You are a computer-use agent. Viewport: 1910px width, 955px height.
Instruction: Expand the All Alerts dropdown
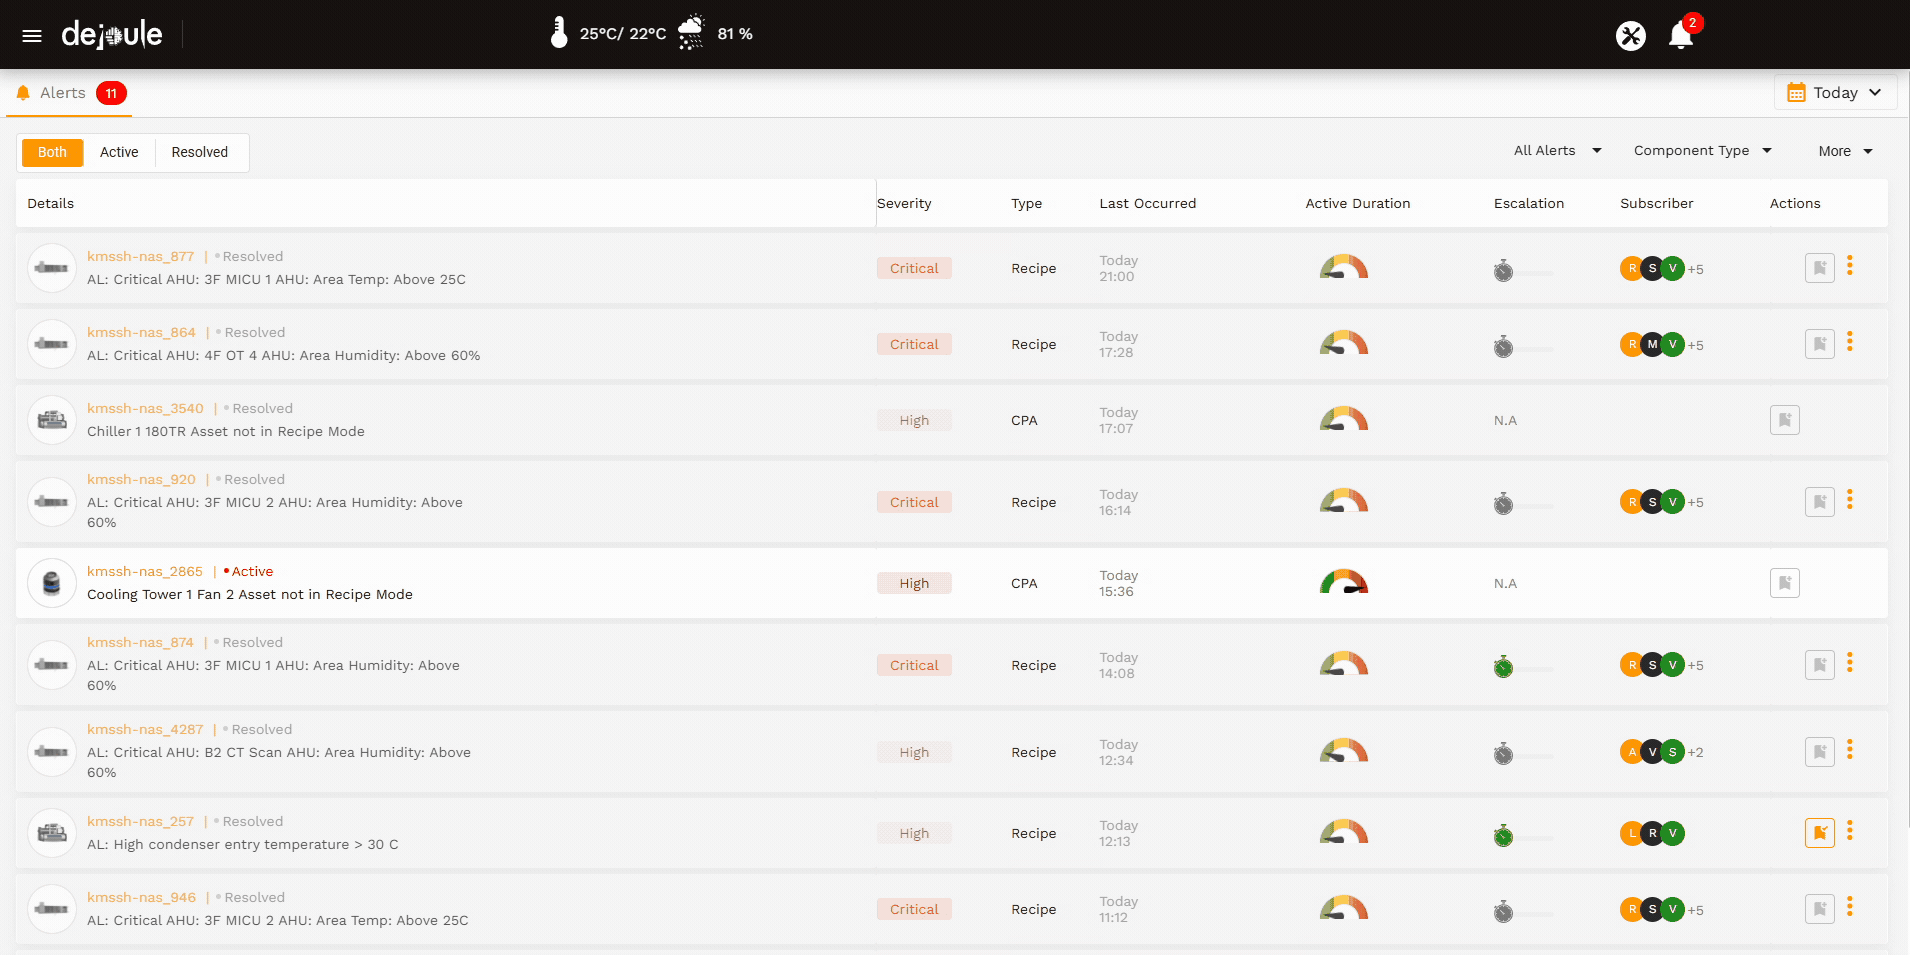coord(1556,151)
